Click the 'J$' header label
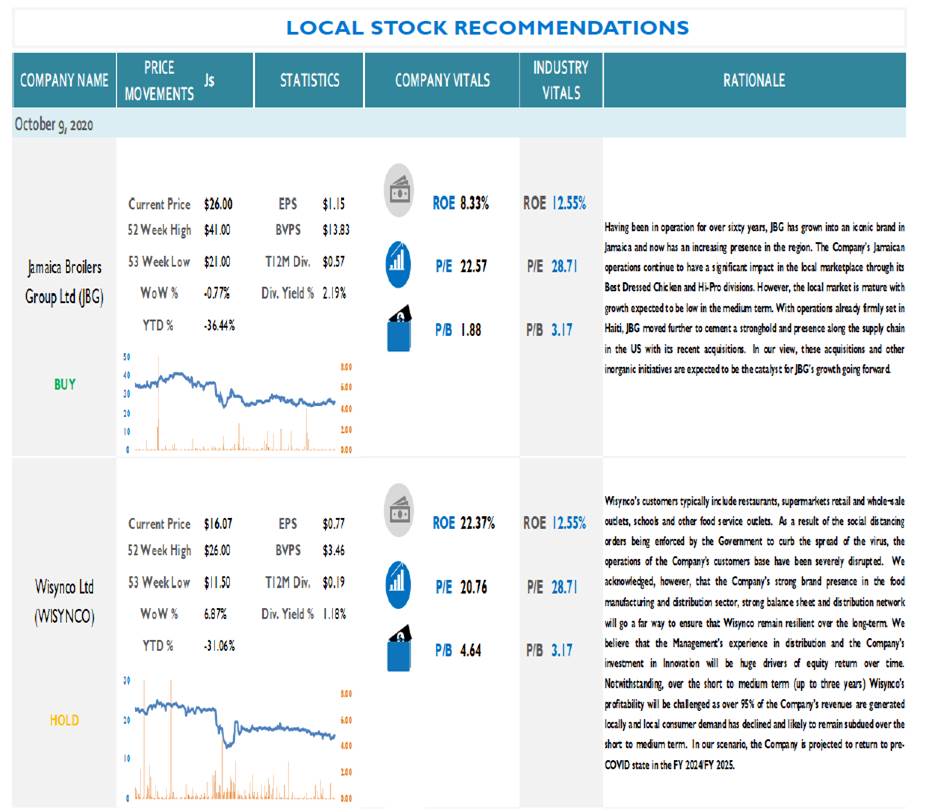The height and width of the screenshot is (812, 932). tap(209, 80)
